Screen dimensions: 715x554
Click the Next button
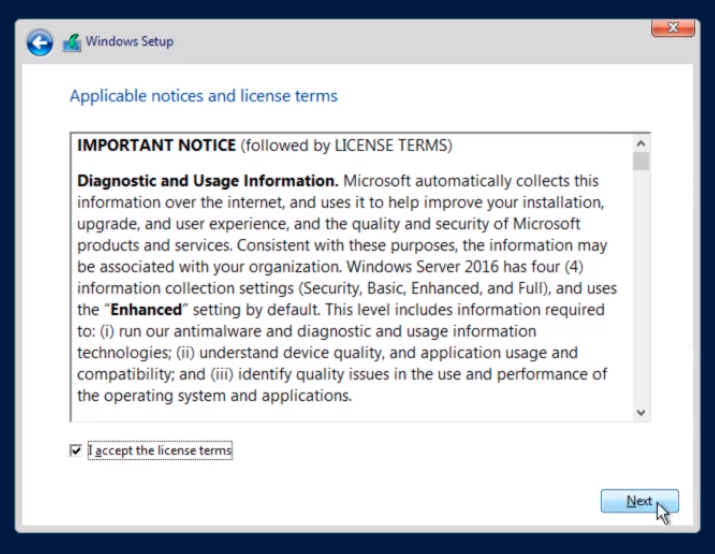click(639, 501)
